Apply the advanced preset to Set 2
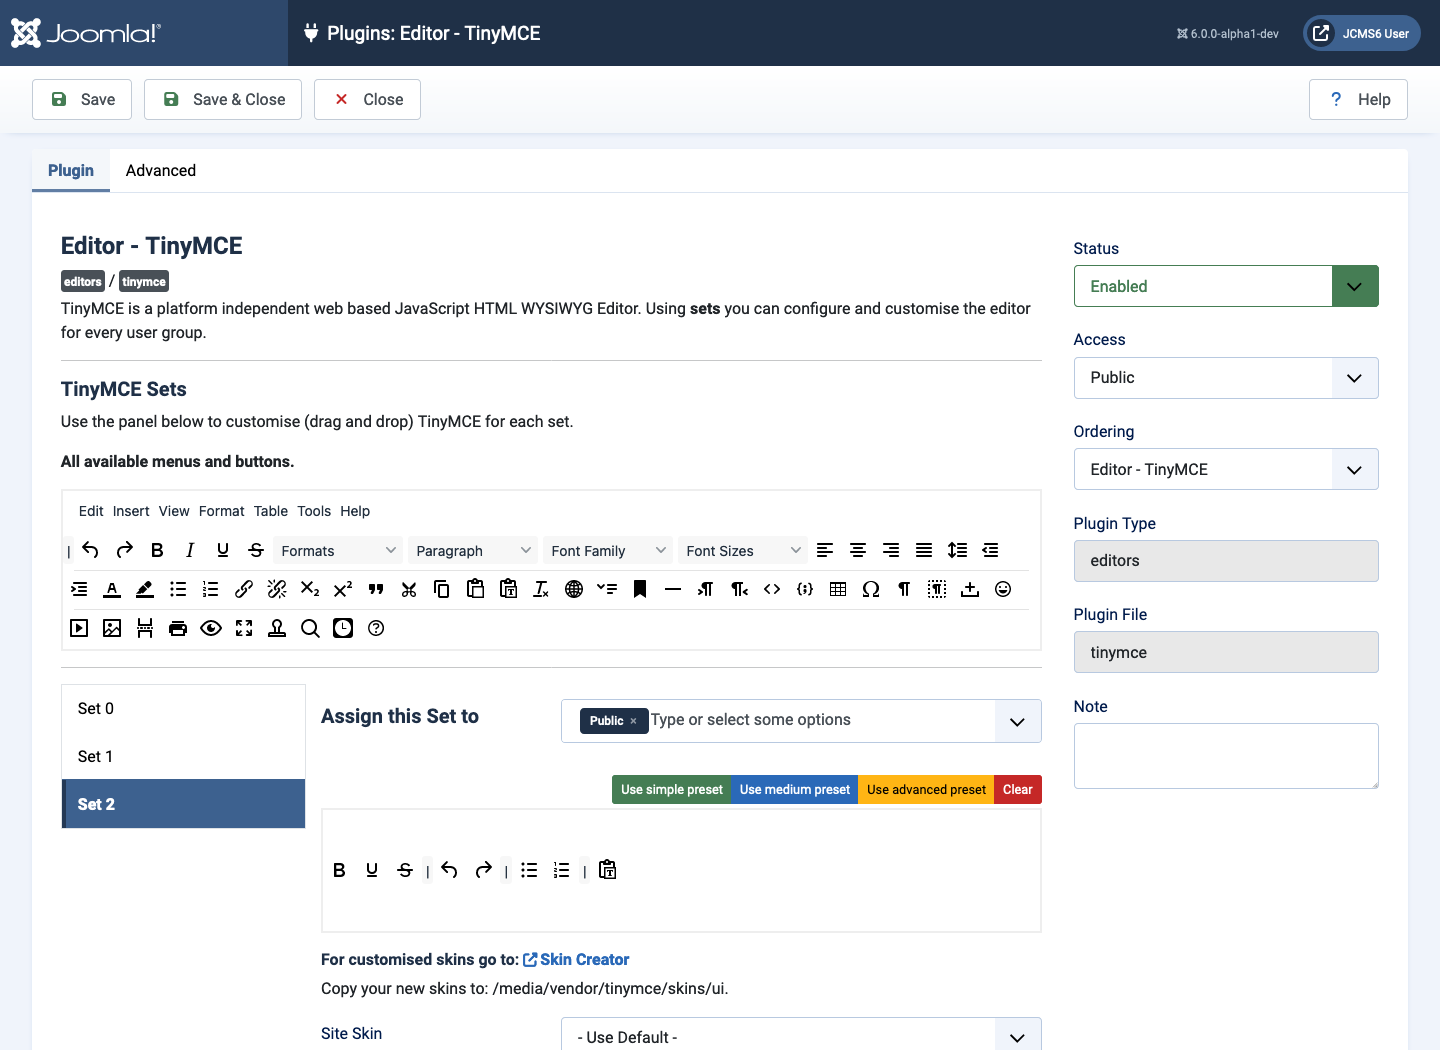Viewport: 1440px width, 1050px height. (925, 789)
